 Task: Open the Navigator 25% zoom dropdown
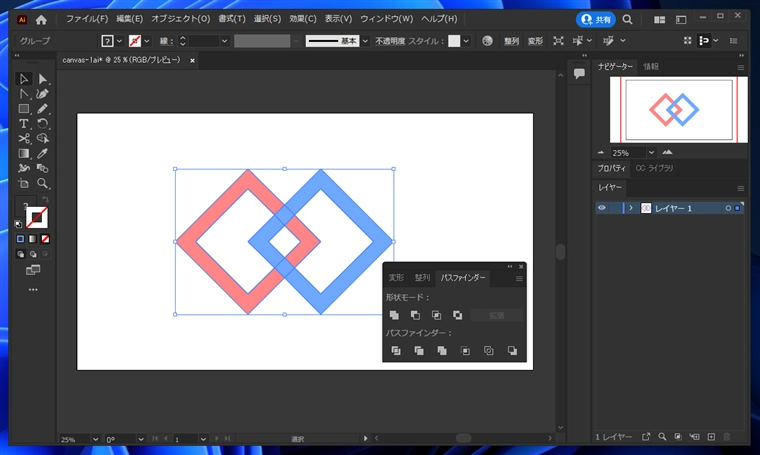pyautogui.click(x=651, y=153)
